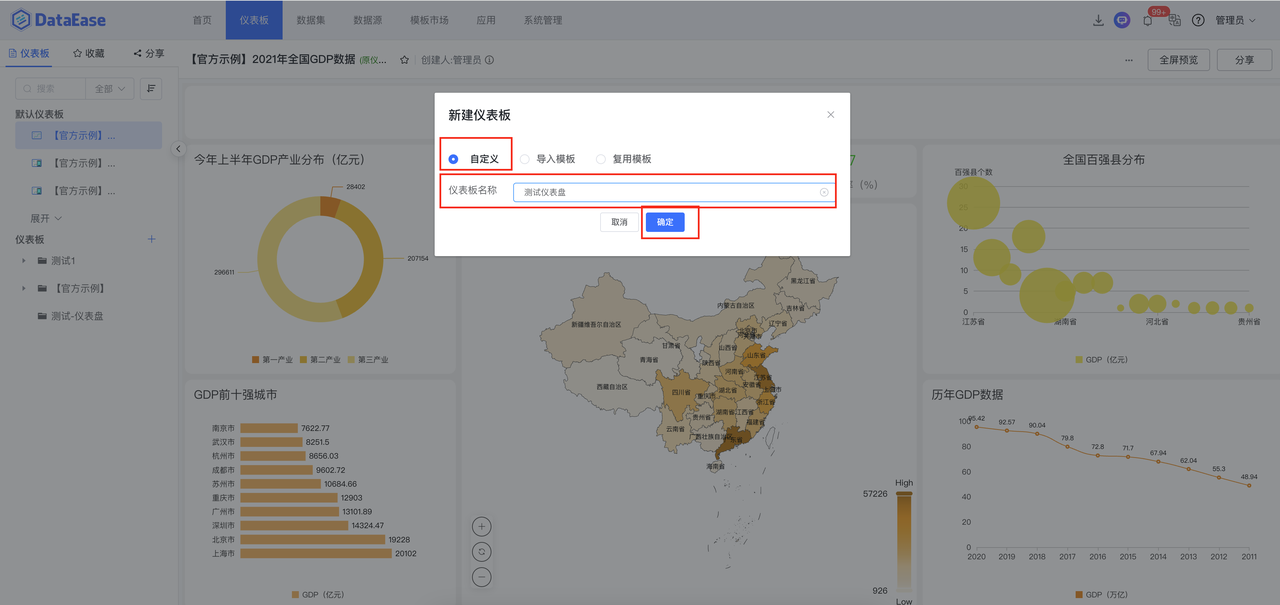The height and width of the screenshot is (605, 1280).
Task: Click the sort icon beside the sidebar search
Action: point(150,88)
